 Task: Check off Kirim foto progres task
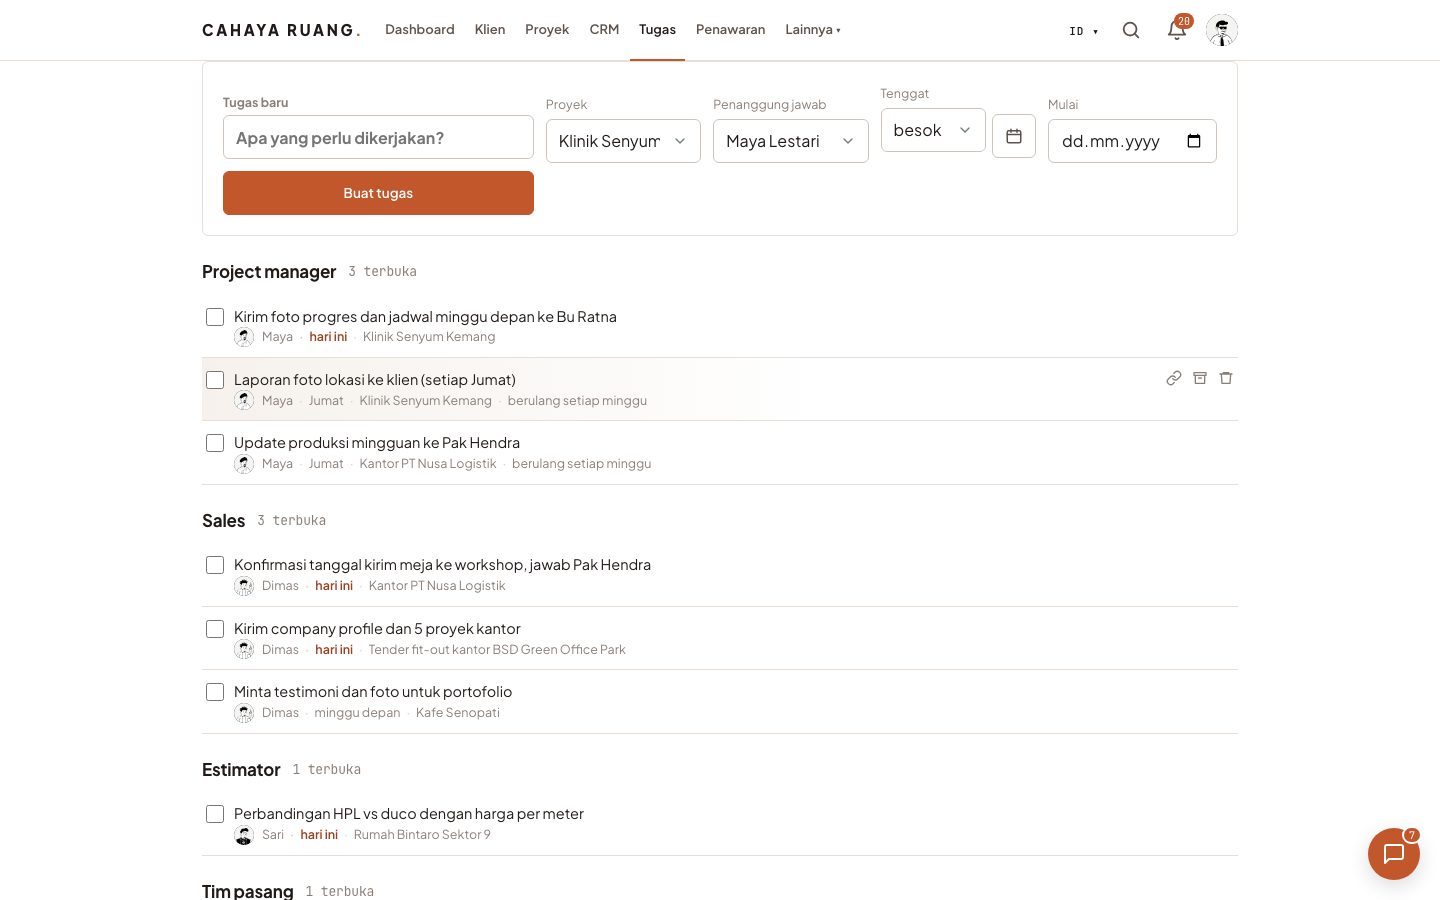[x=215, y=317]
